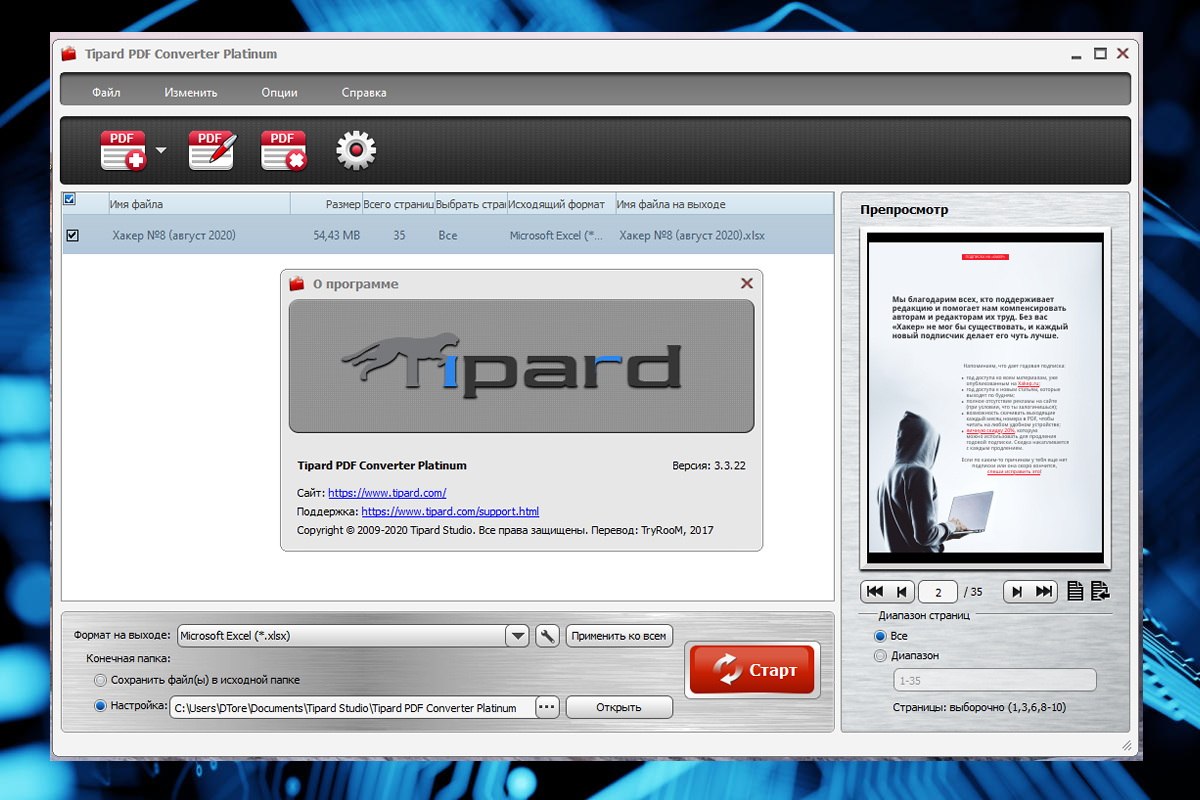The width and height of the screenshot is (1200, 800).
Task: Click the page extract document icon
Action: 1100,591
